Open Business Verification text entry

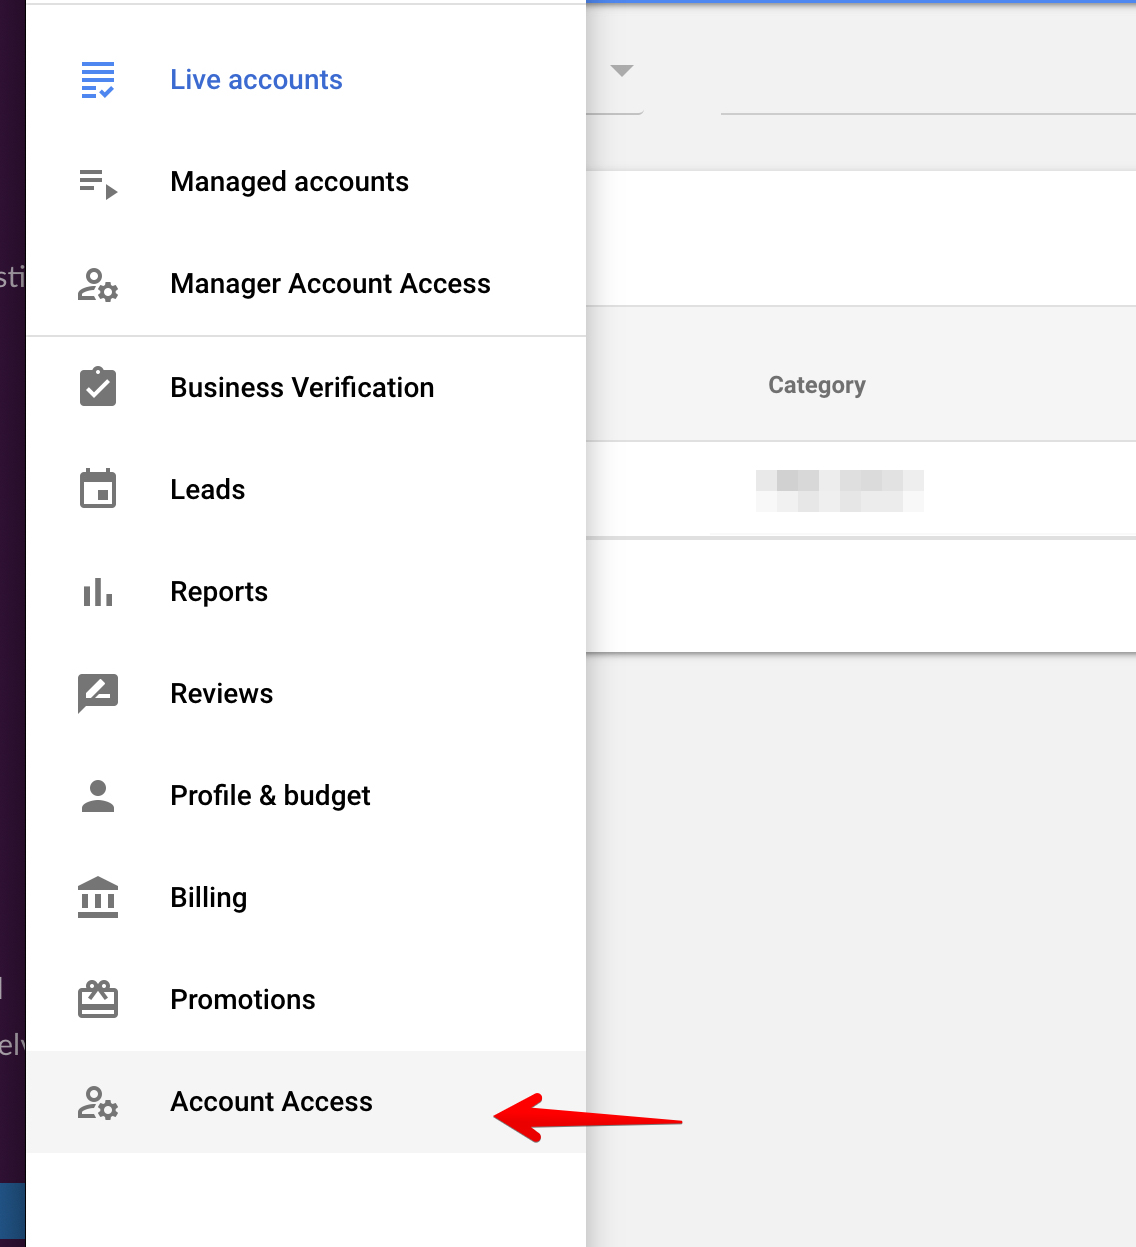coord(302,388)
